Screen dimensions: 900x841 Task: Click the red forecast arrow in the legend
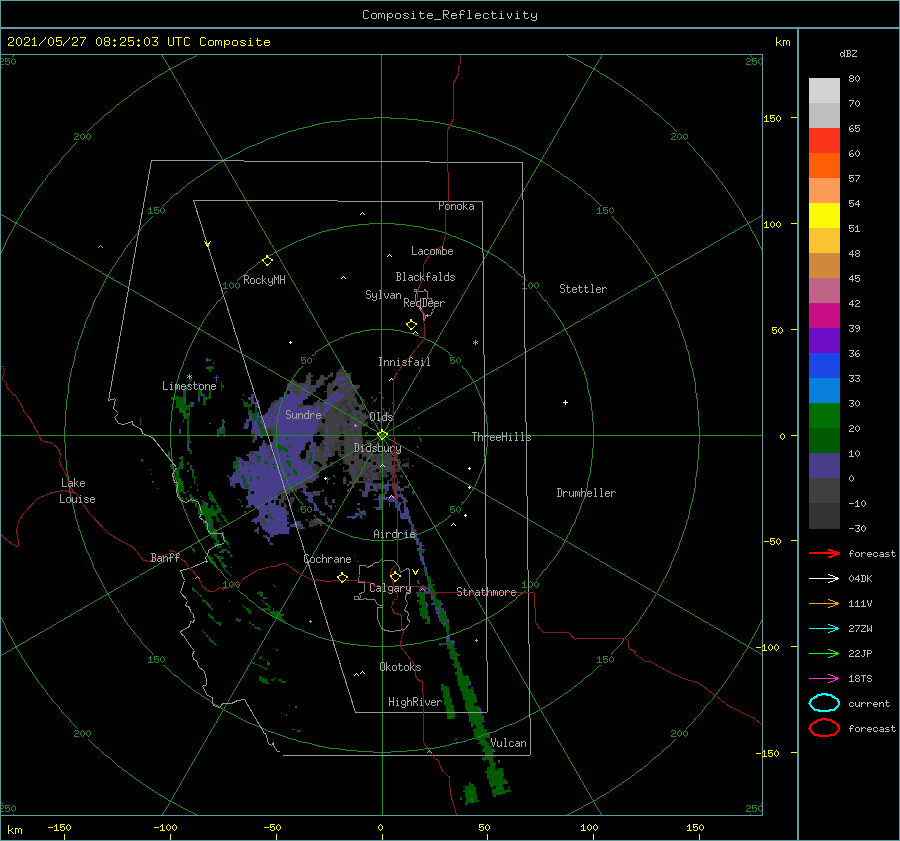(824, 553)
